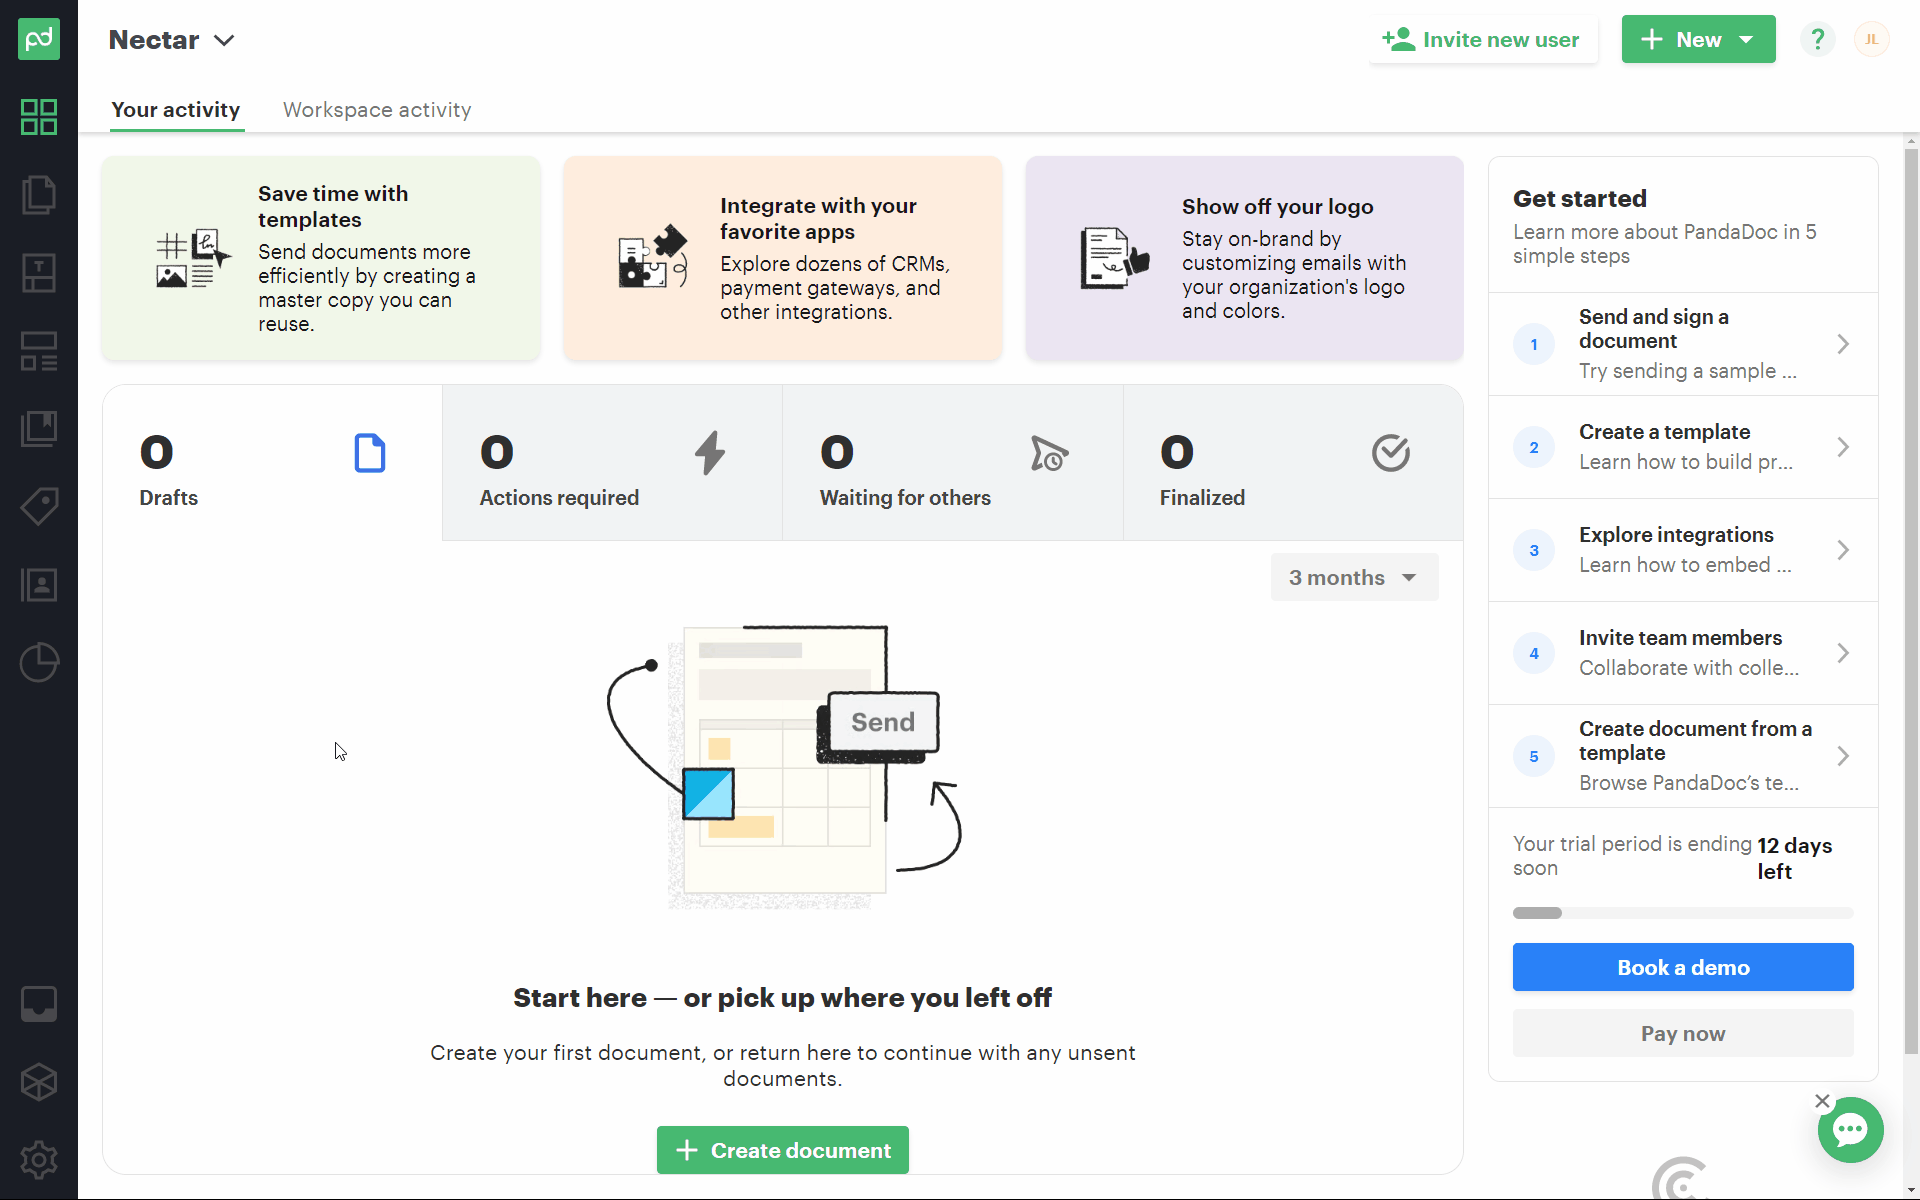Open Show off your logo card
The height and width of the screenshot is (1200, 1920).
click(1244, 258)
